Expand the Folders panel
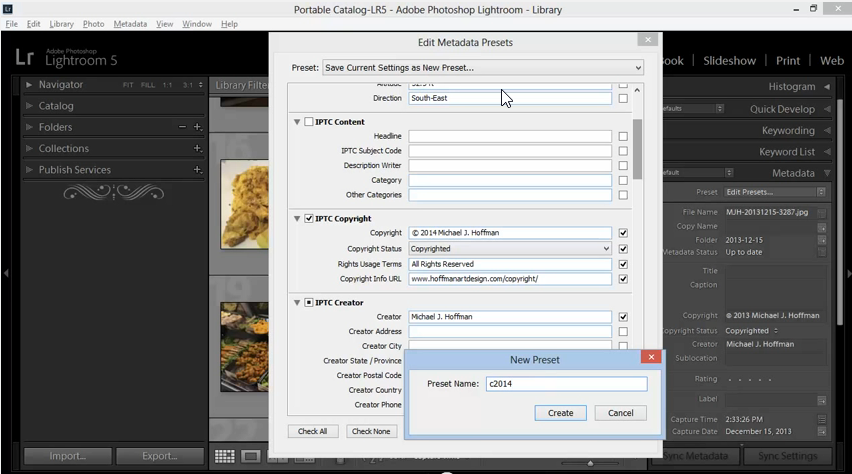This screenshot has width=852, height=474. coord(29,127)
